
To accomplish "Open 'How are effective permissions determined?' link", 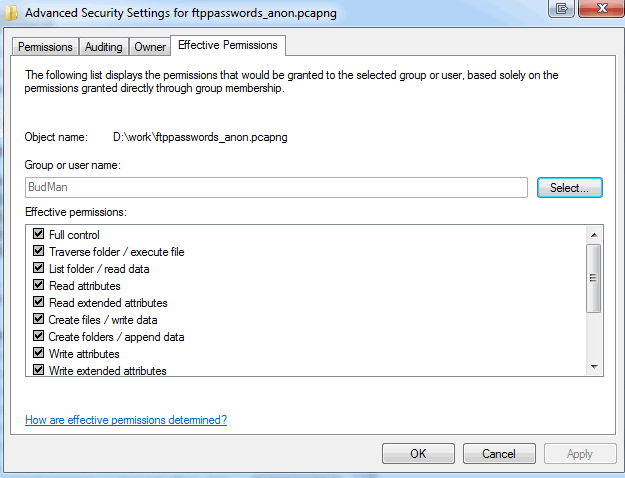I will (x=126, y=420).
